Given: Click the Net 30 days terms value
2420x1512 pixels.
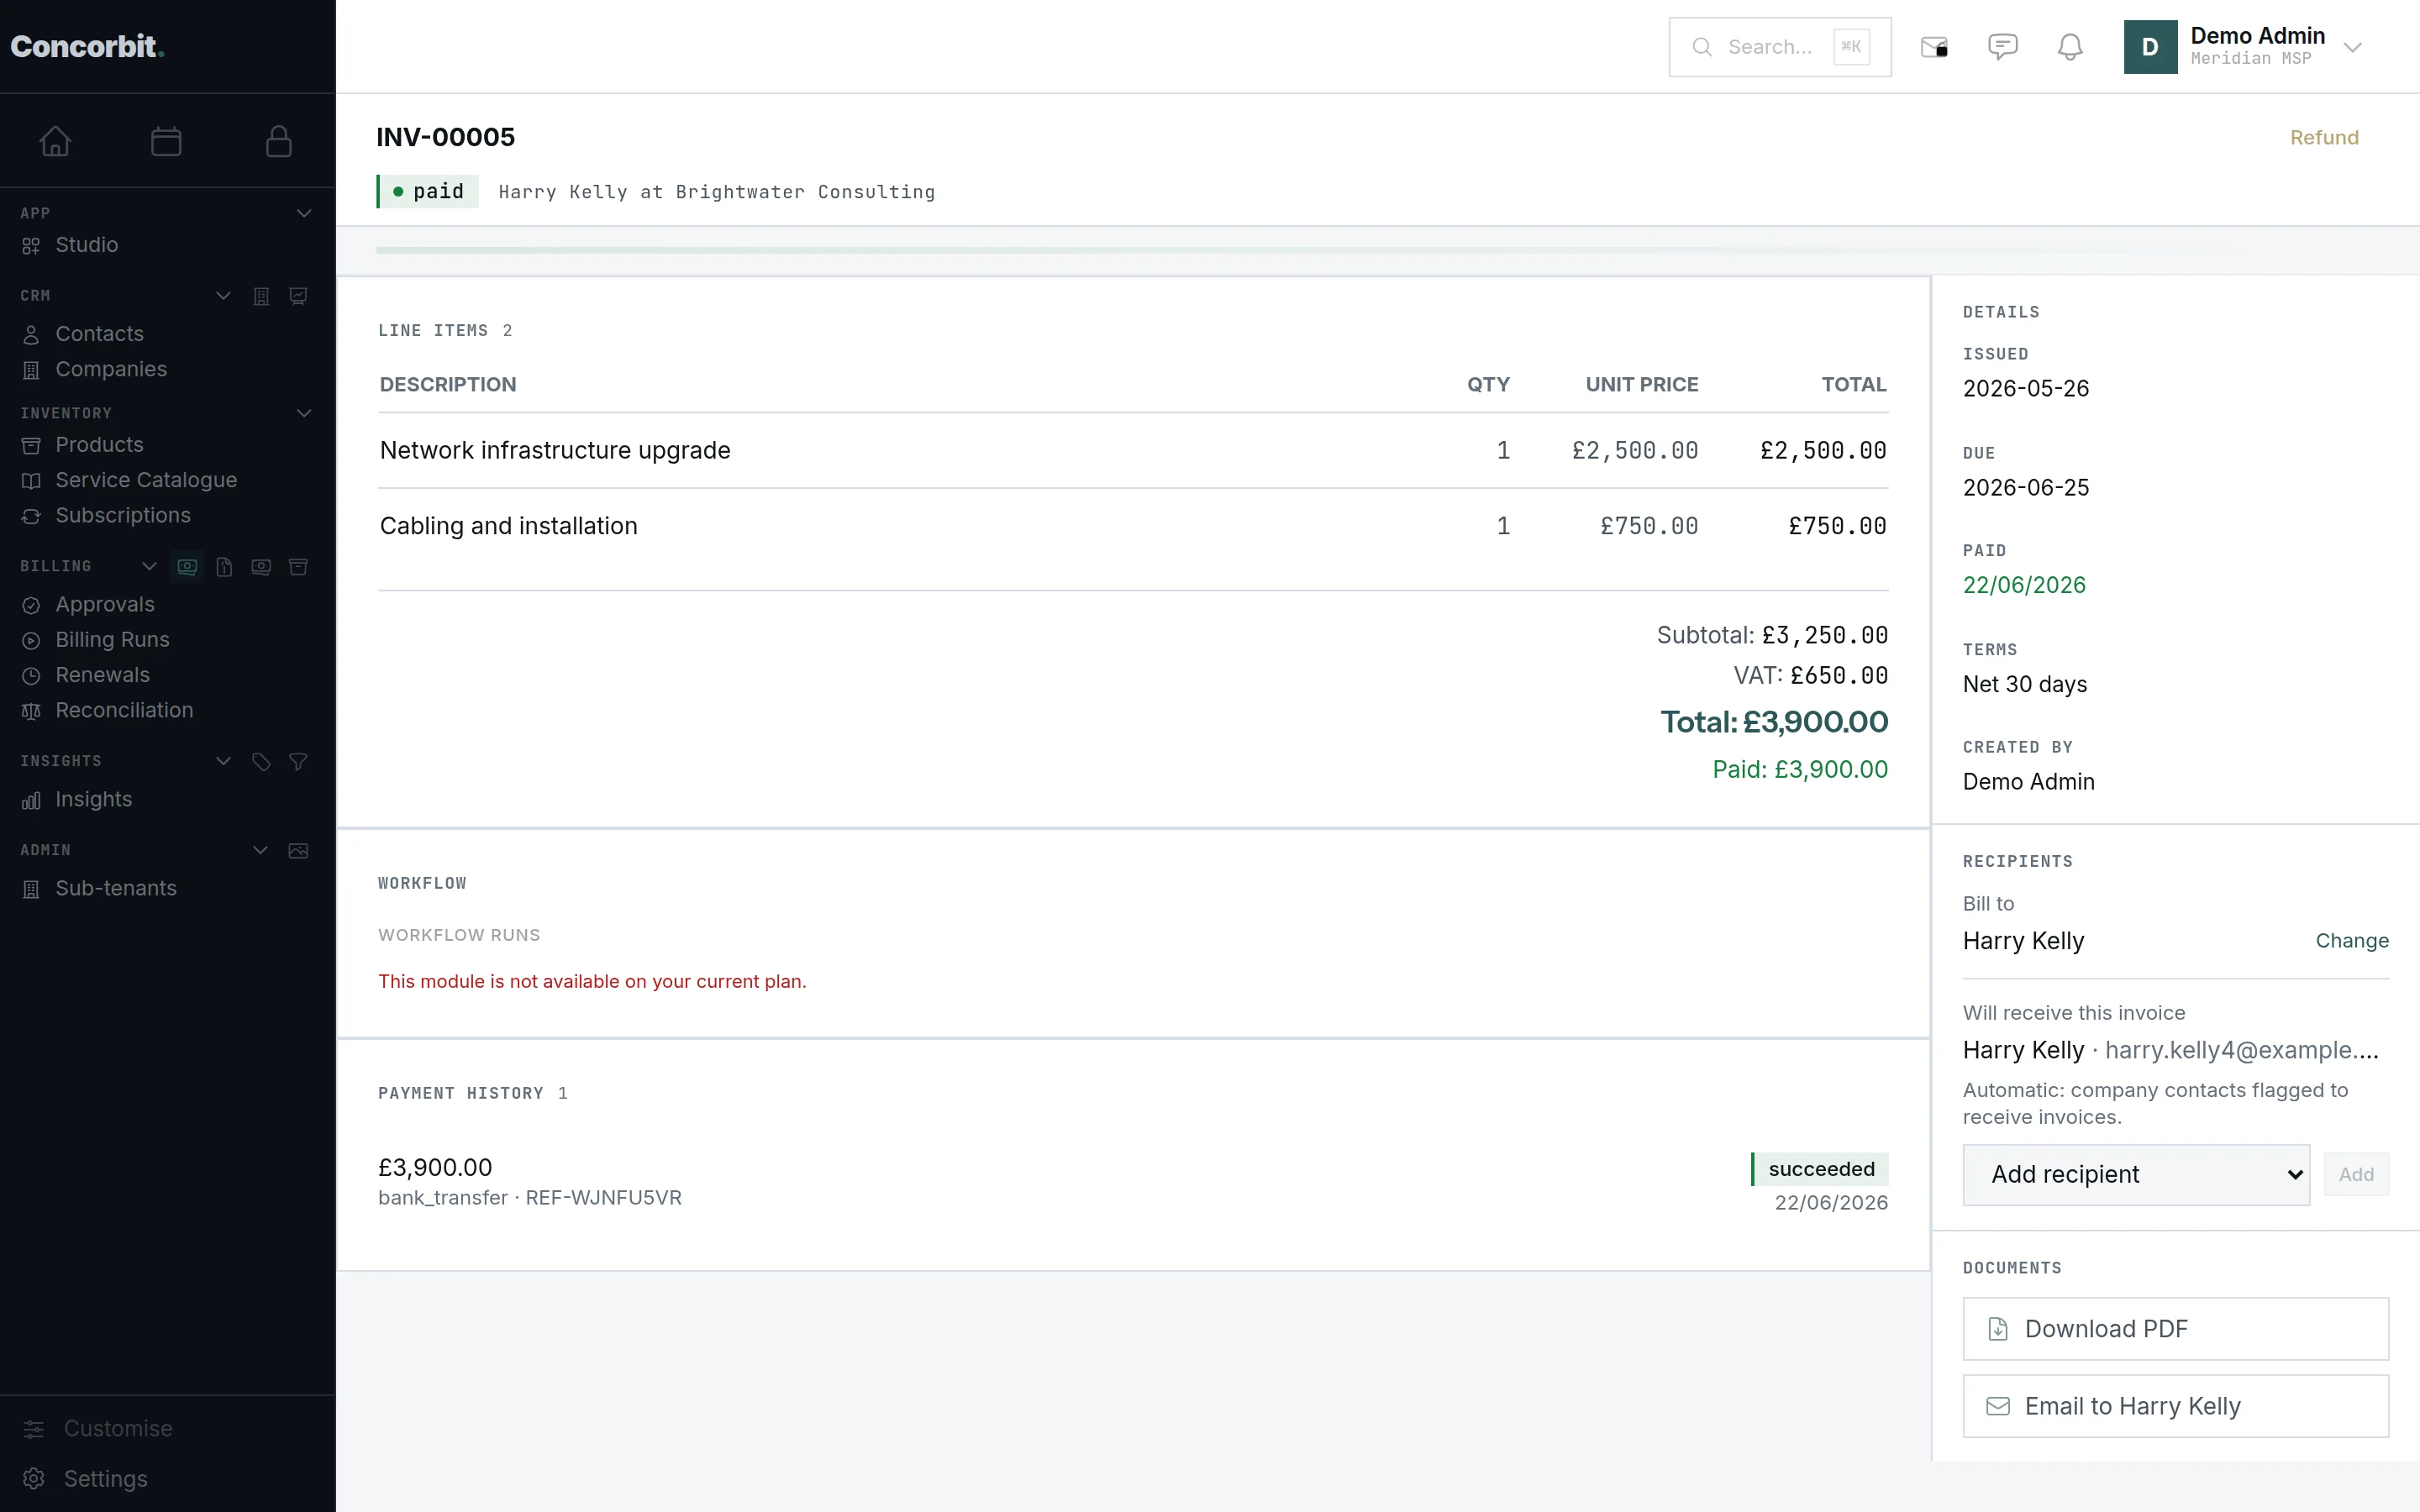Looking at the screenshot, I should click(2024, 685).
